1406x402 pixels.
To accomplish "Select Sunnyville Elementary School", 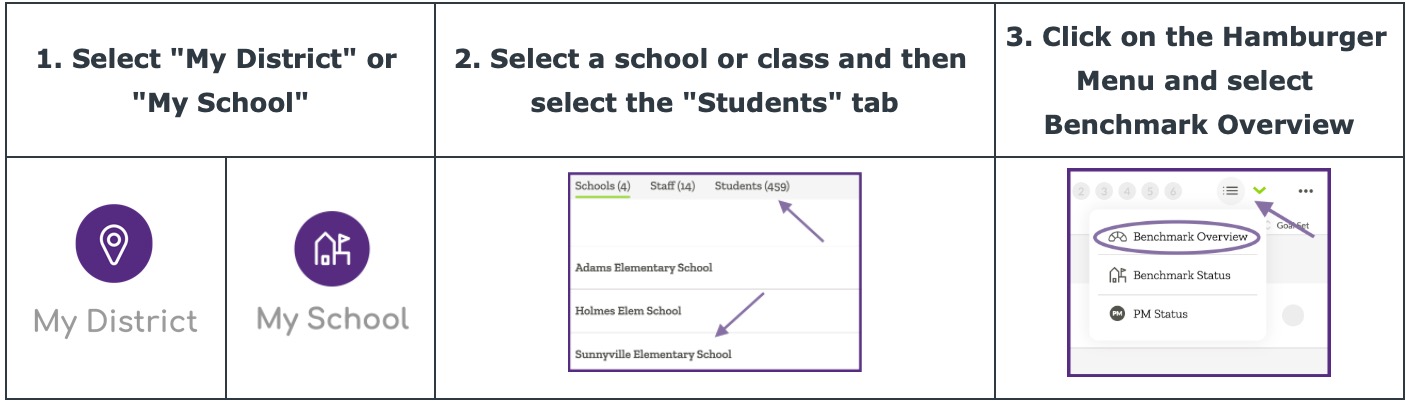I will (x=653, y=354).
